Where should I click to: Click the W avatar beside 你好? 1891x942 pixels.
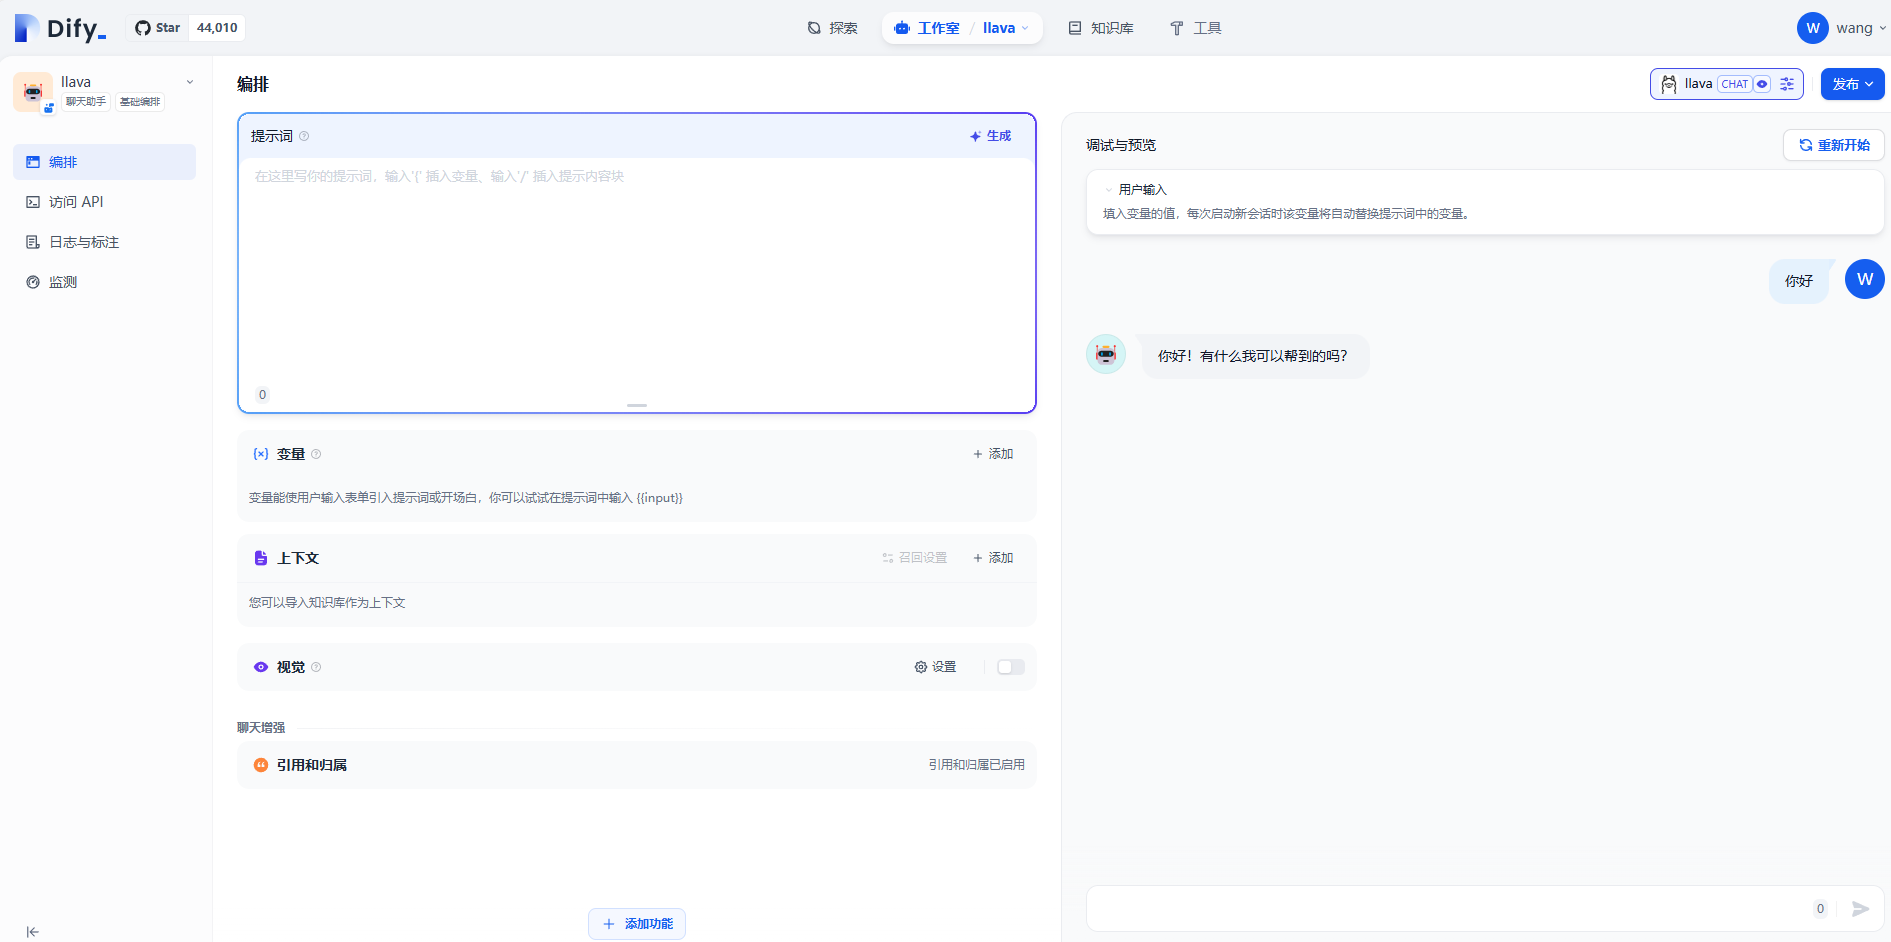(x=1865, y=279)
